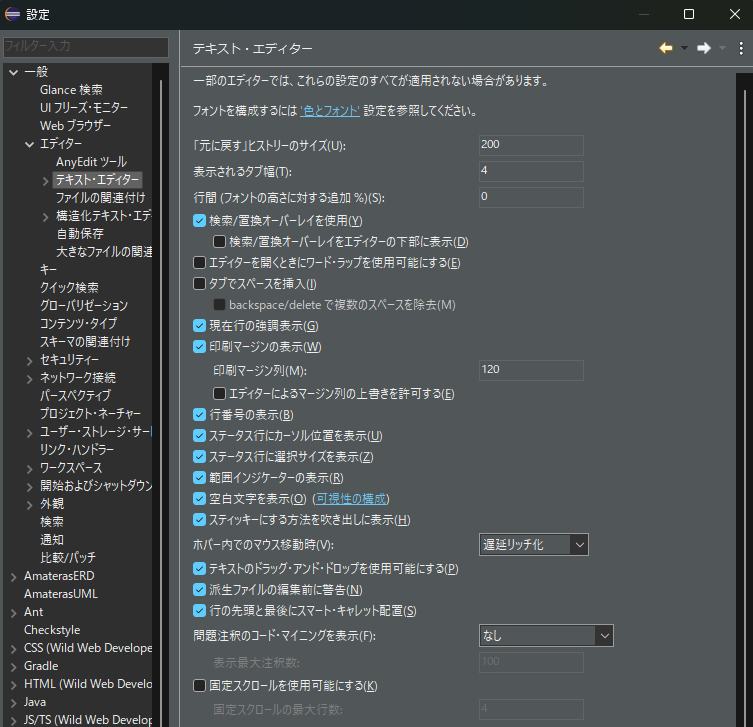This screenshot has width=753, height=727.
Task: Disable 現在行の強調表示 checkbox
Action: click(x=199, y=326)
